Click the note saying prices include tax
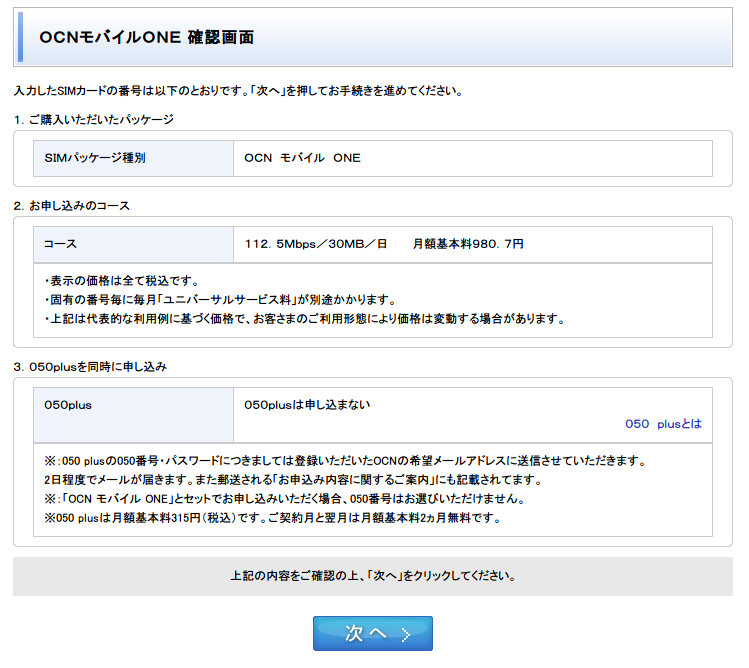 point(122,280)
